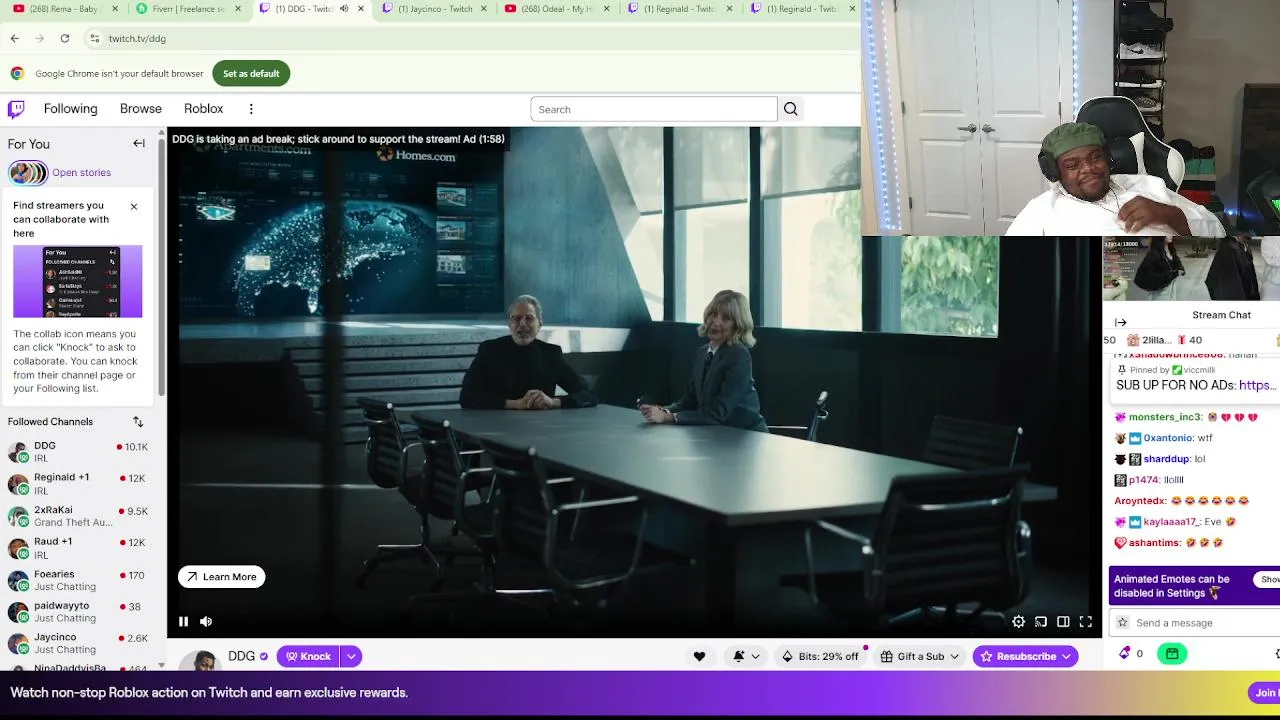
Task: Open paidwayyto followed channel
Action: [78, 612]
